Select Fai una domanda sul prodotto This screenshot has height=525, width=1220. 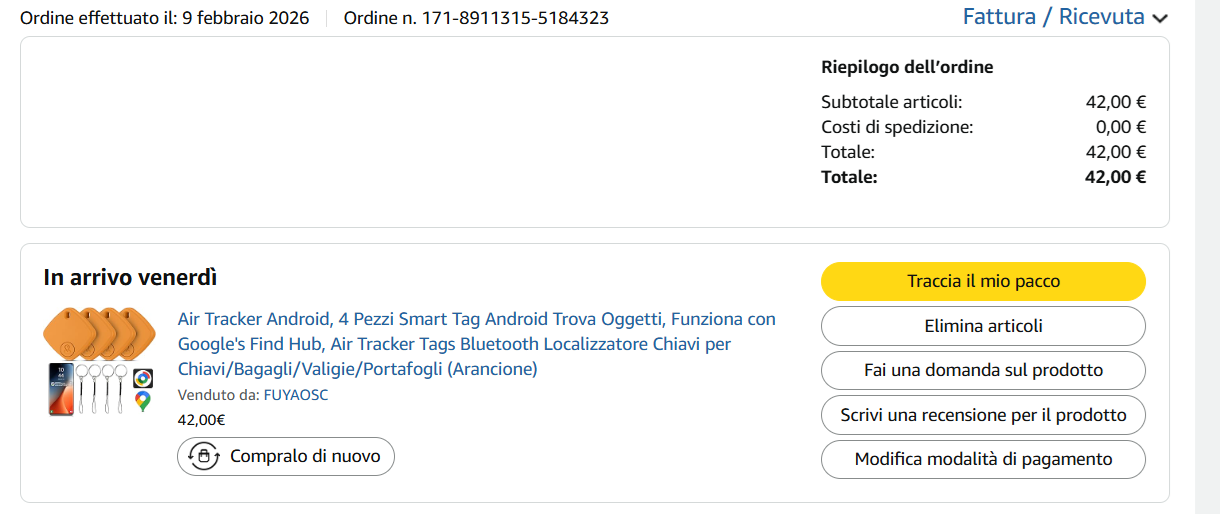(x=983, y=370)
